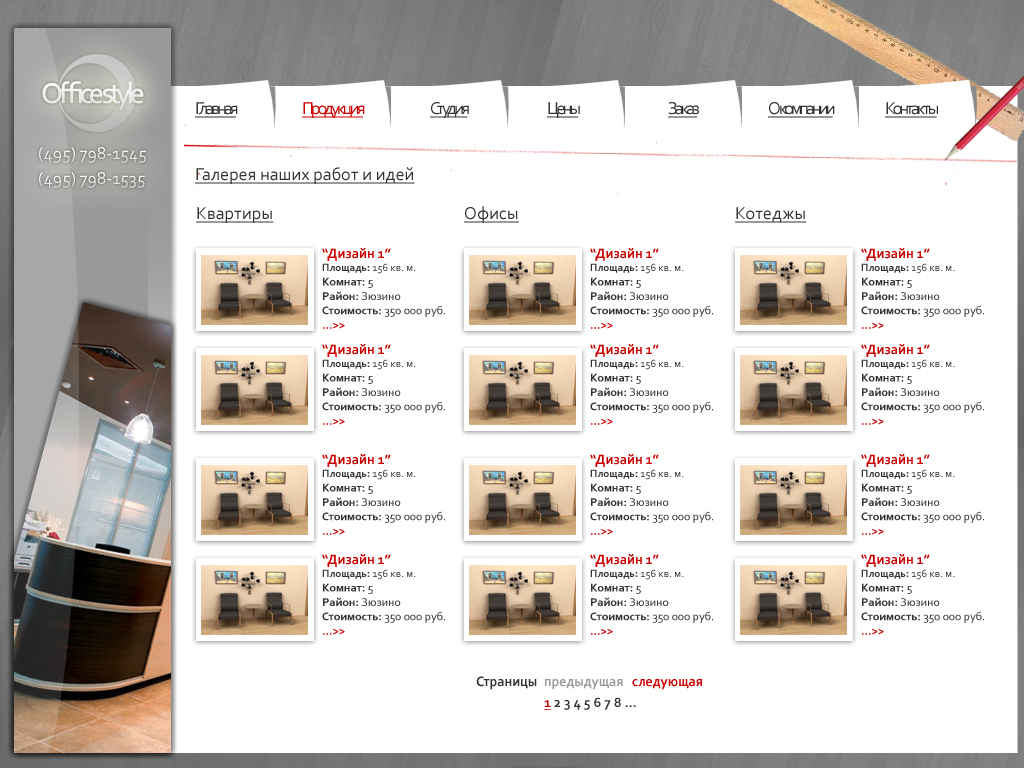This screenshot has width=1024, height=768.
Task: Switch to the Студия tab
Action: [449, 109]
